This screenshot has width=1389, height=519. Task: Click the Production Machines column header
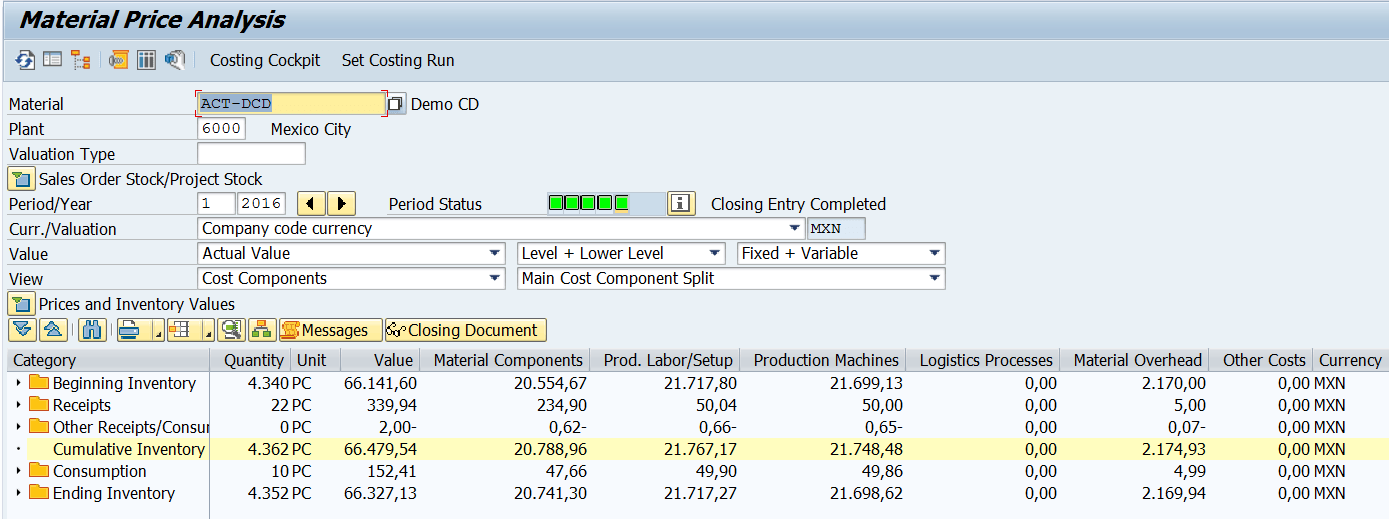click(x=824, y=360)
